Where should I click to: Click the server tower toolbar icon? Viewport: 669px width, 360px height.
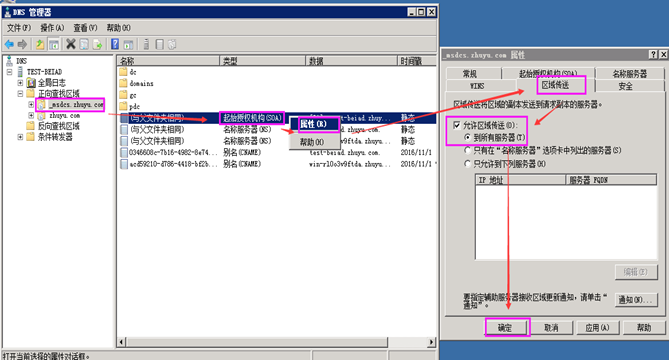146,44
